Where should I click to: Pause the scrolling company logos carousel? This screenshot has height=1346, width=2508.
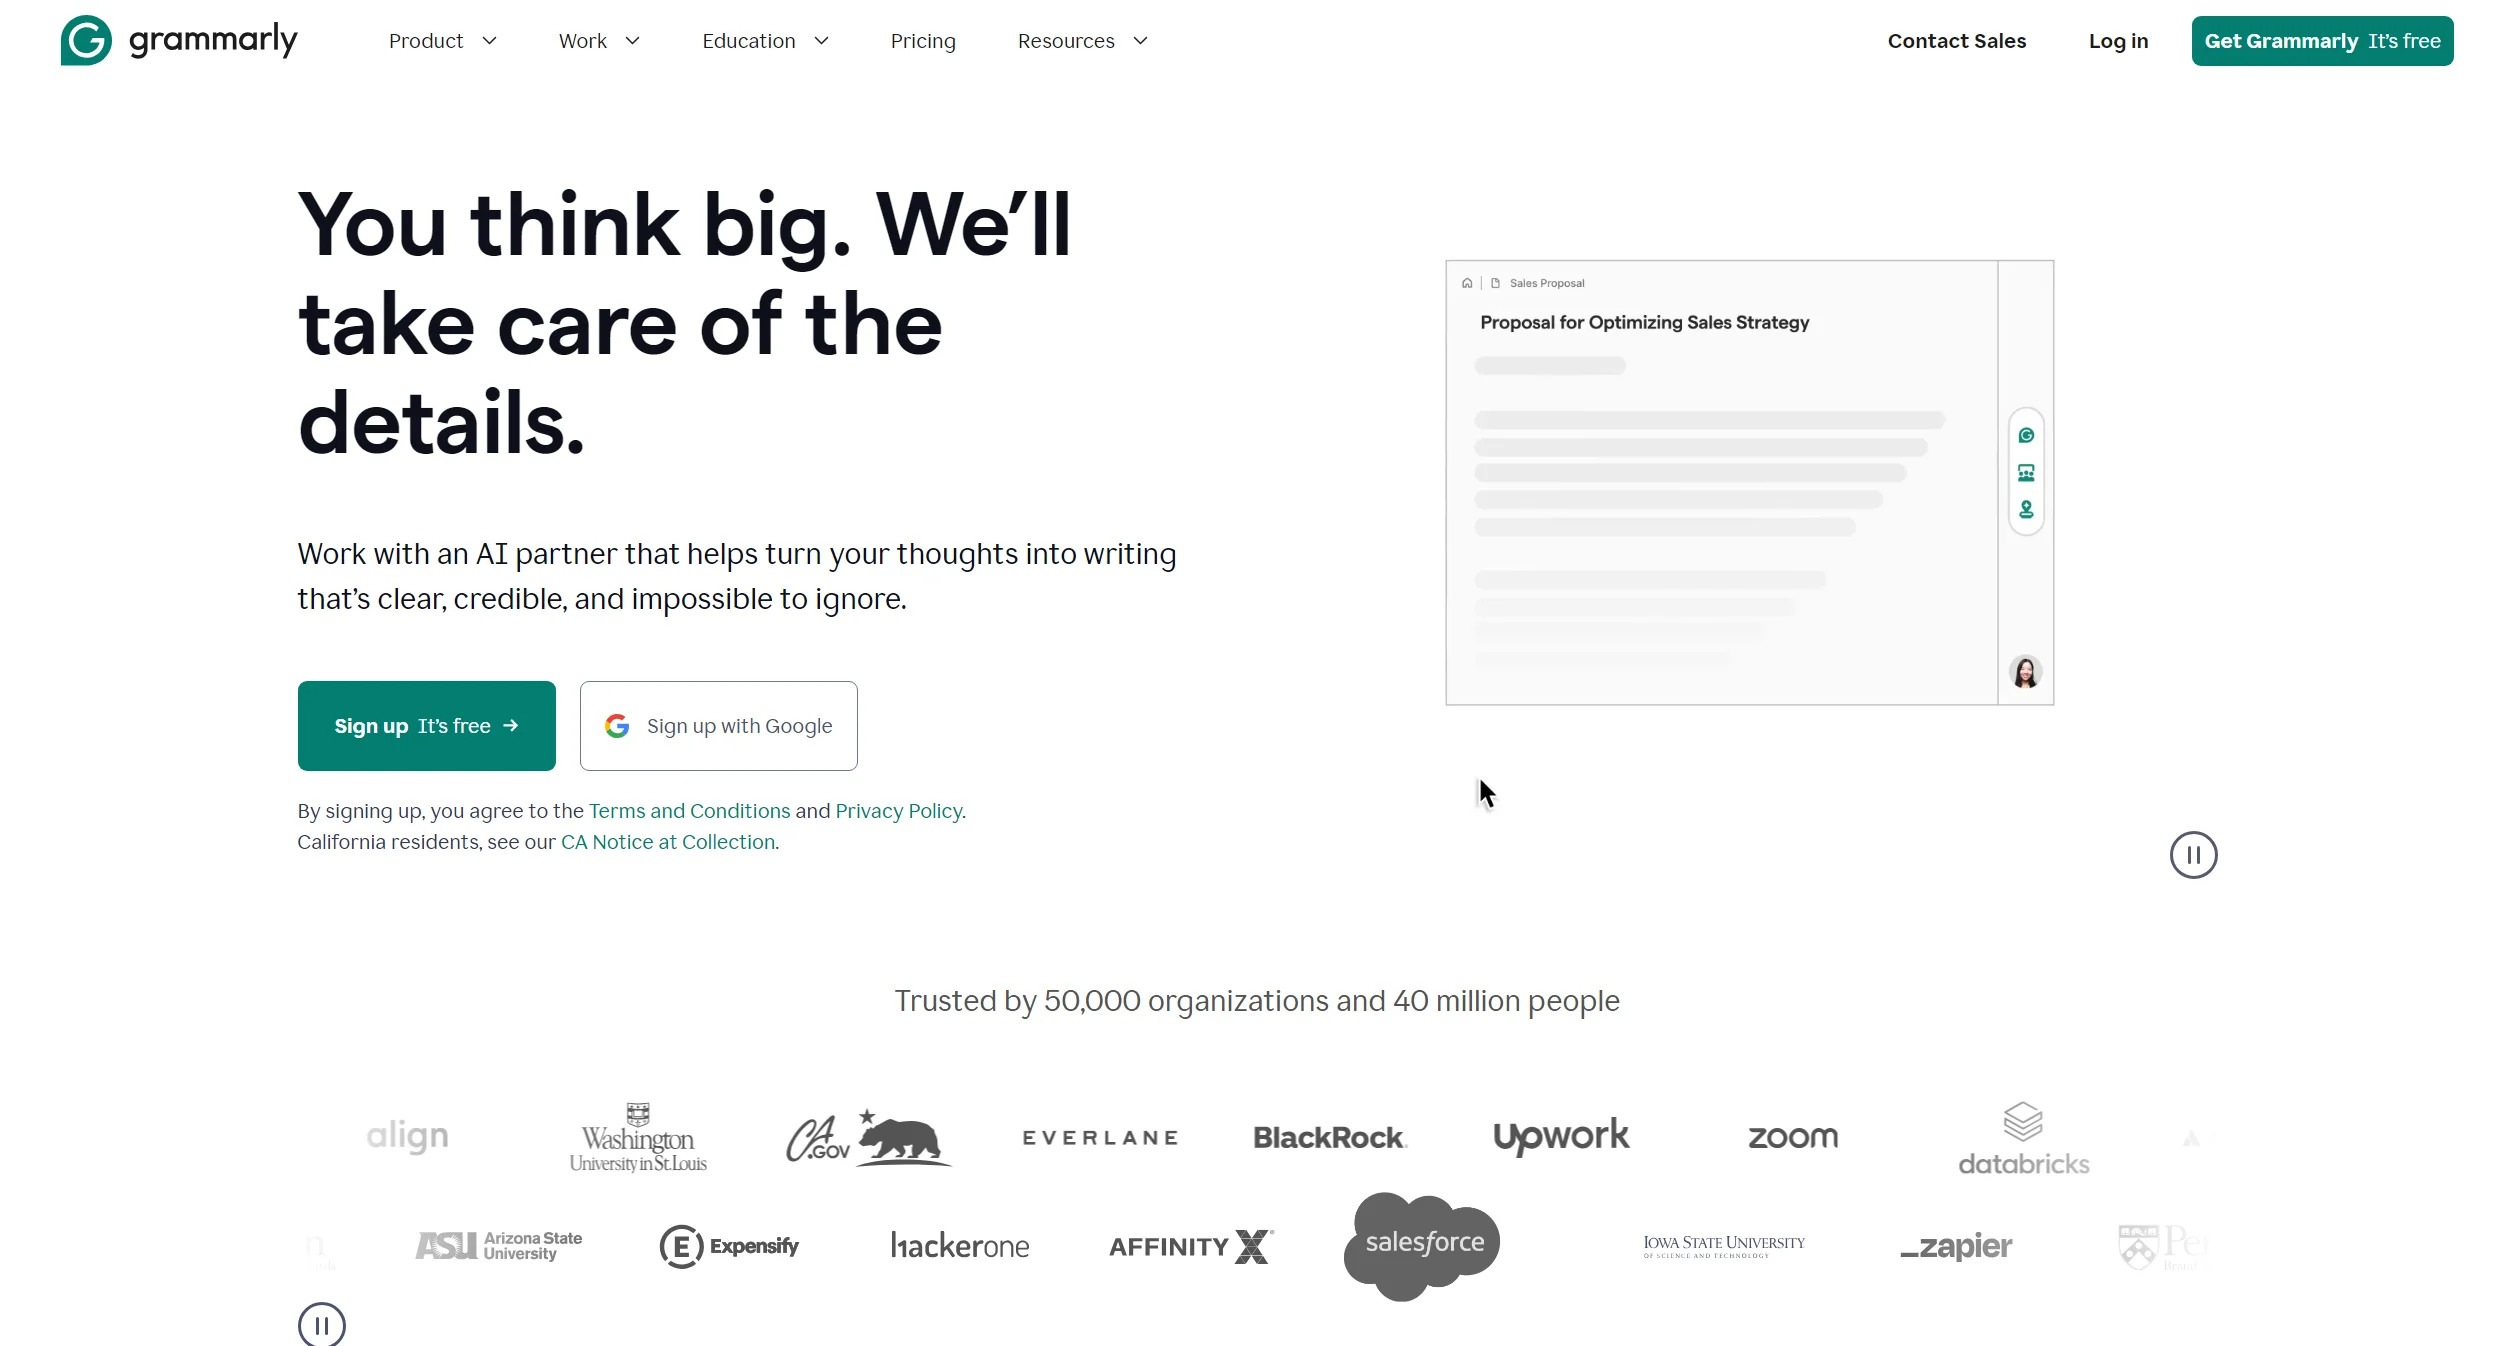pos(322,1326)
